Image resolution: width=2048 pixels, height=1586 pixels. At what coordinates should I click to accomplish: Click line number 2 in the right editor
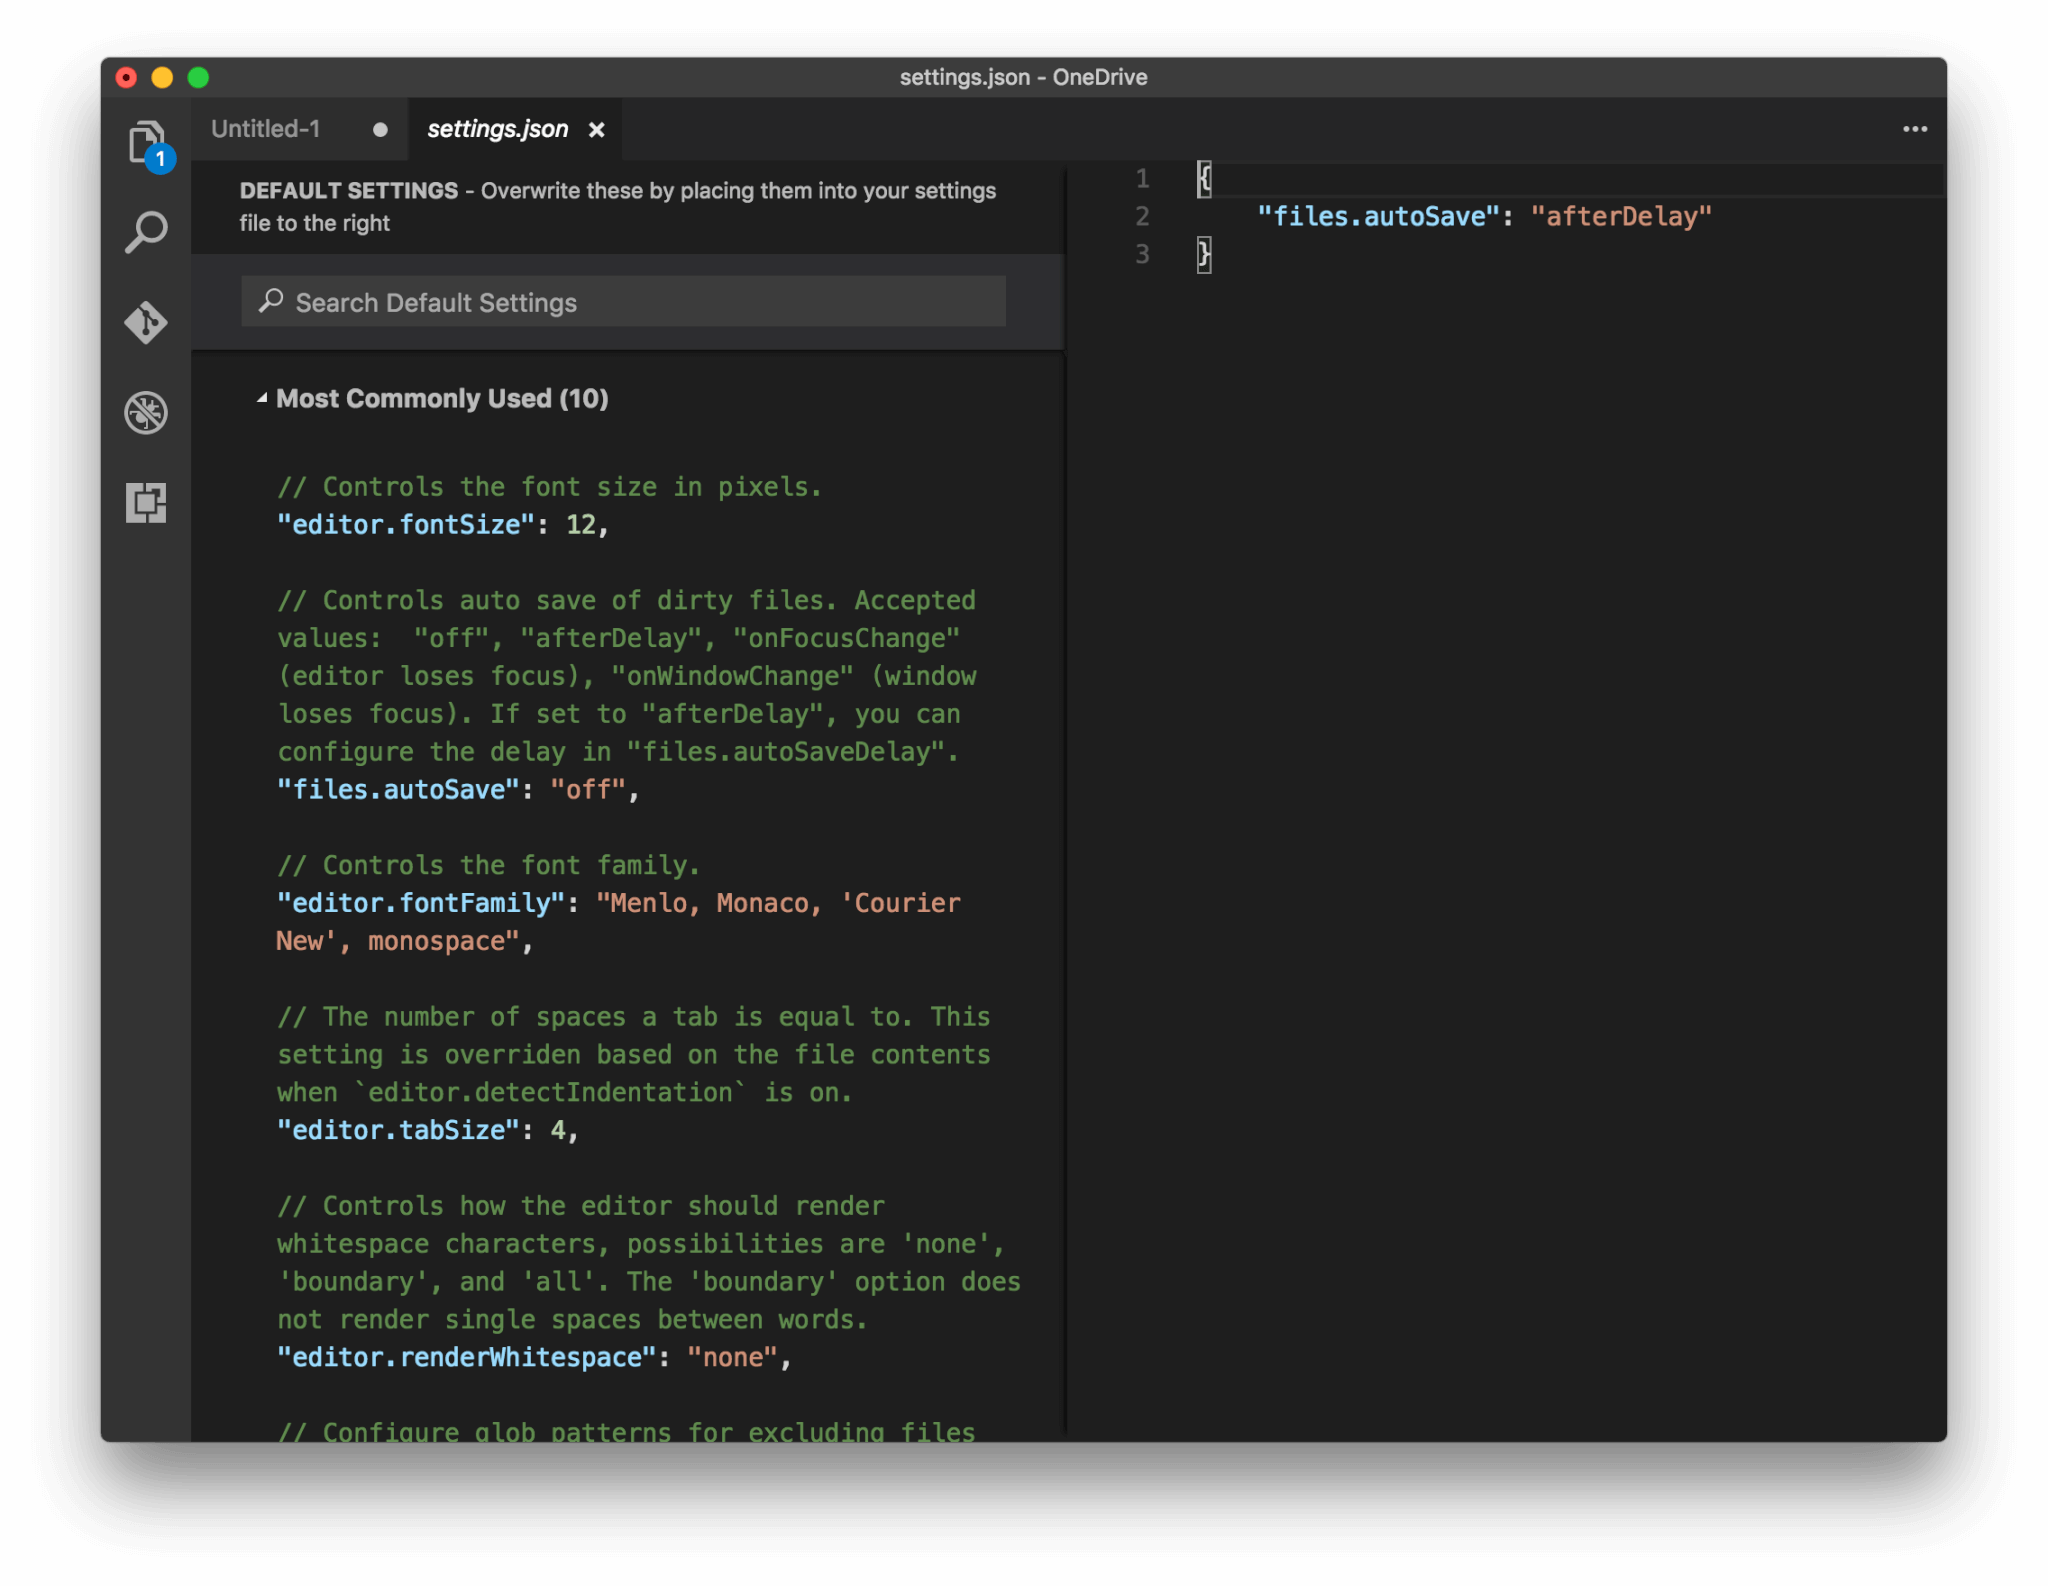coord(1142,216)
